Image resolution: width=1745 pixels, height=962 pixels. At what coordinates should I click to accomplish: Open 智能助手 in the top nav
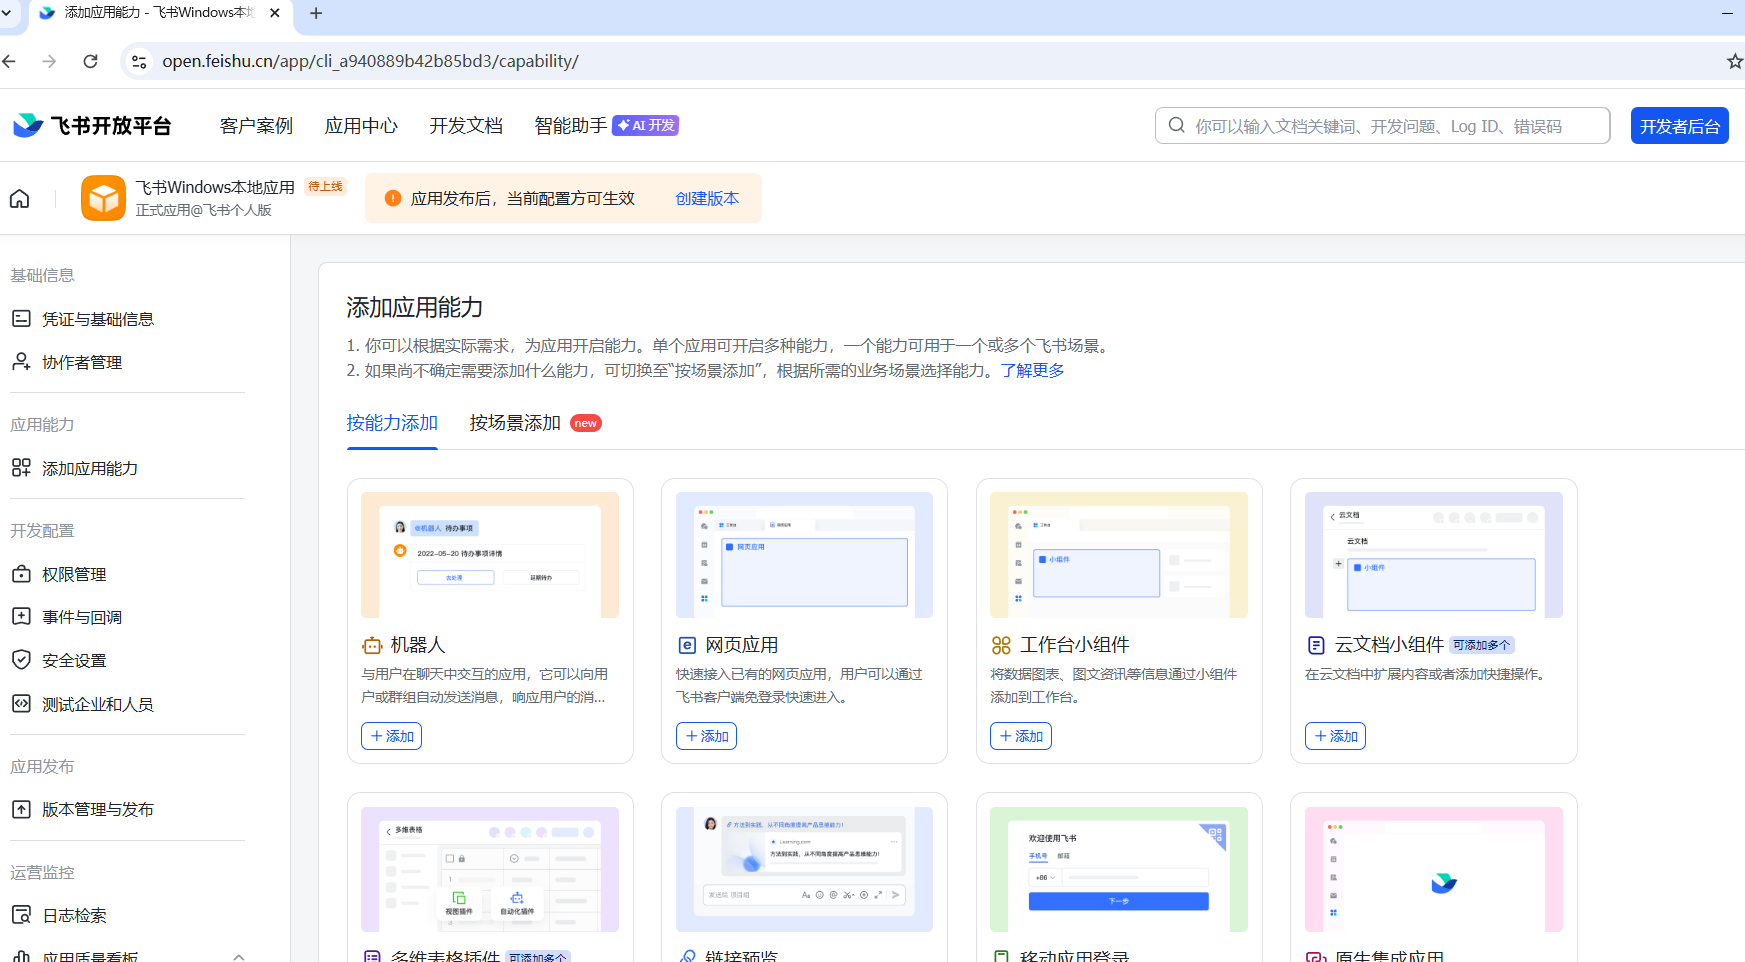tap(570, 126)
